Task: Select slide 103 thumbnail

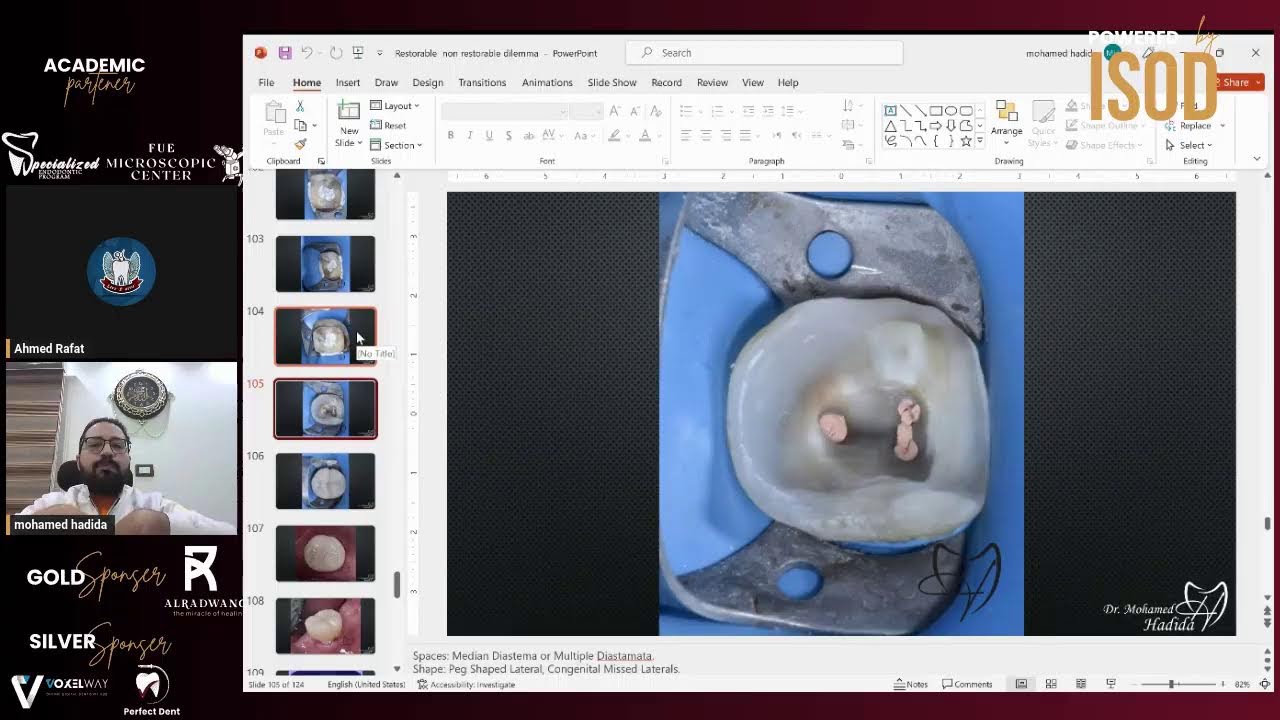Action: click(x=325, y=263)
